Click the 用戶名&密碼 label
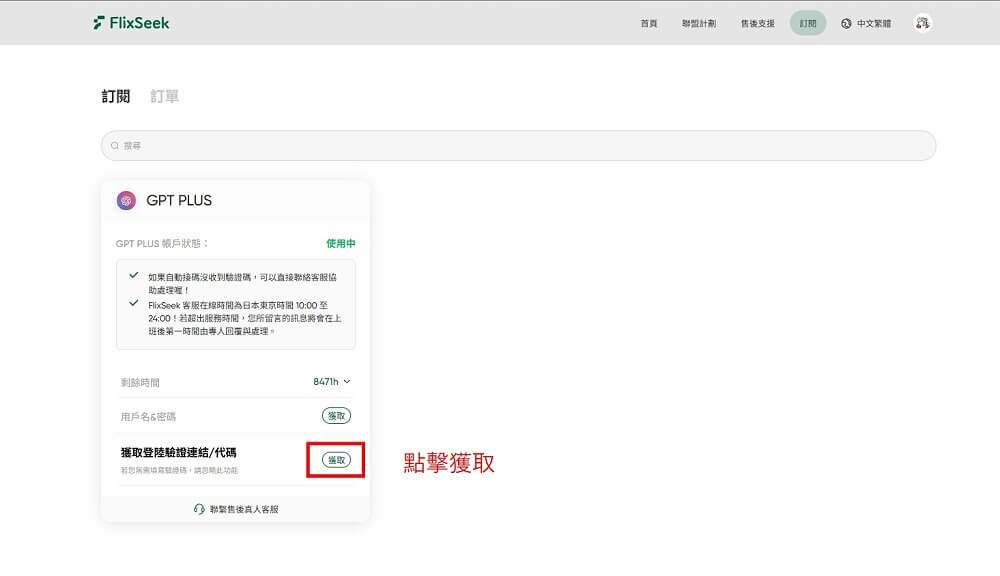Screen dimensions: 1000x576 148,417
